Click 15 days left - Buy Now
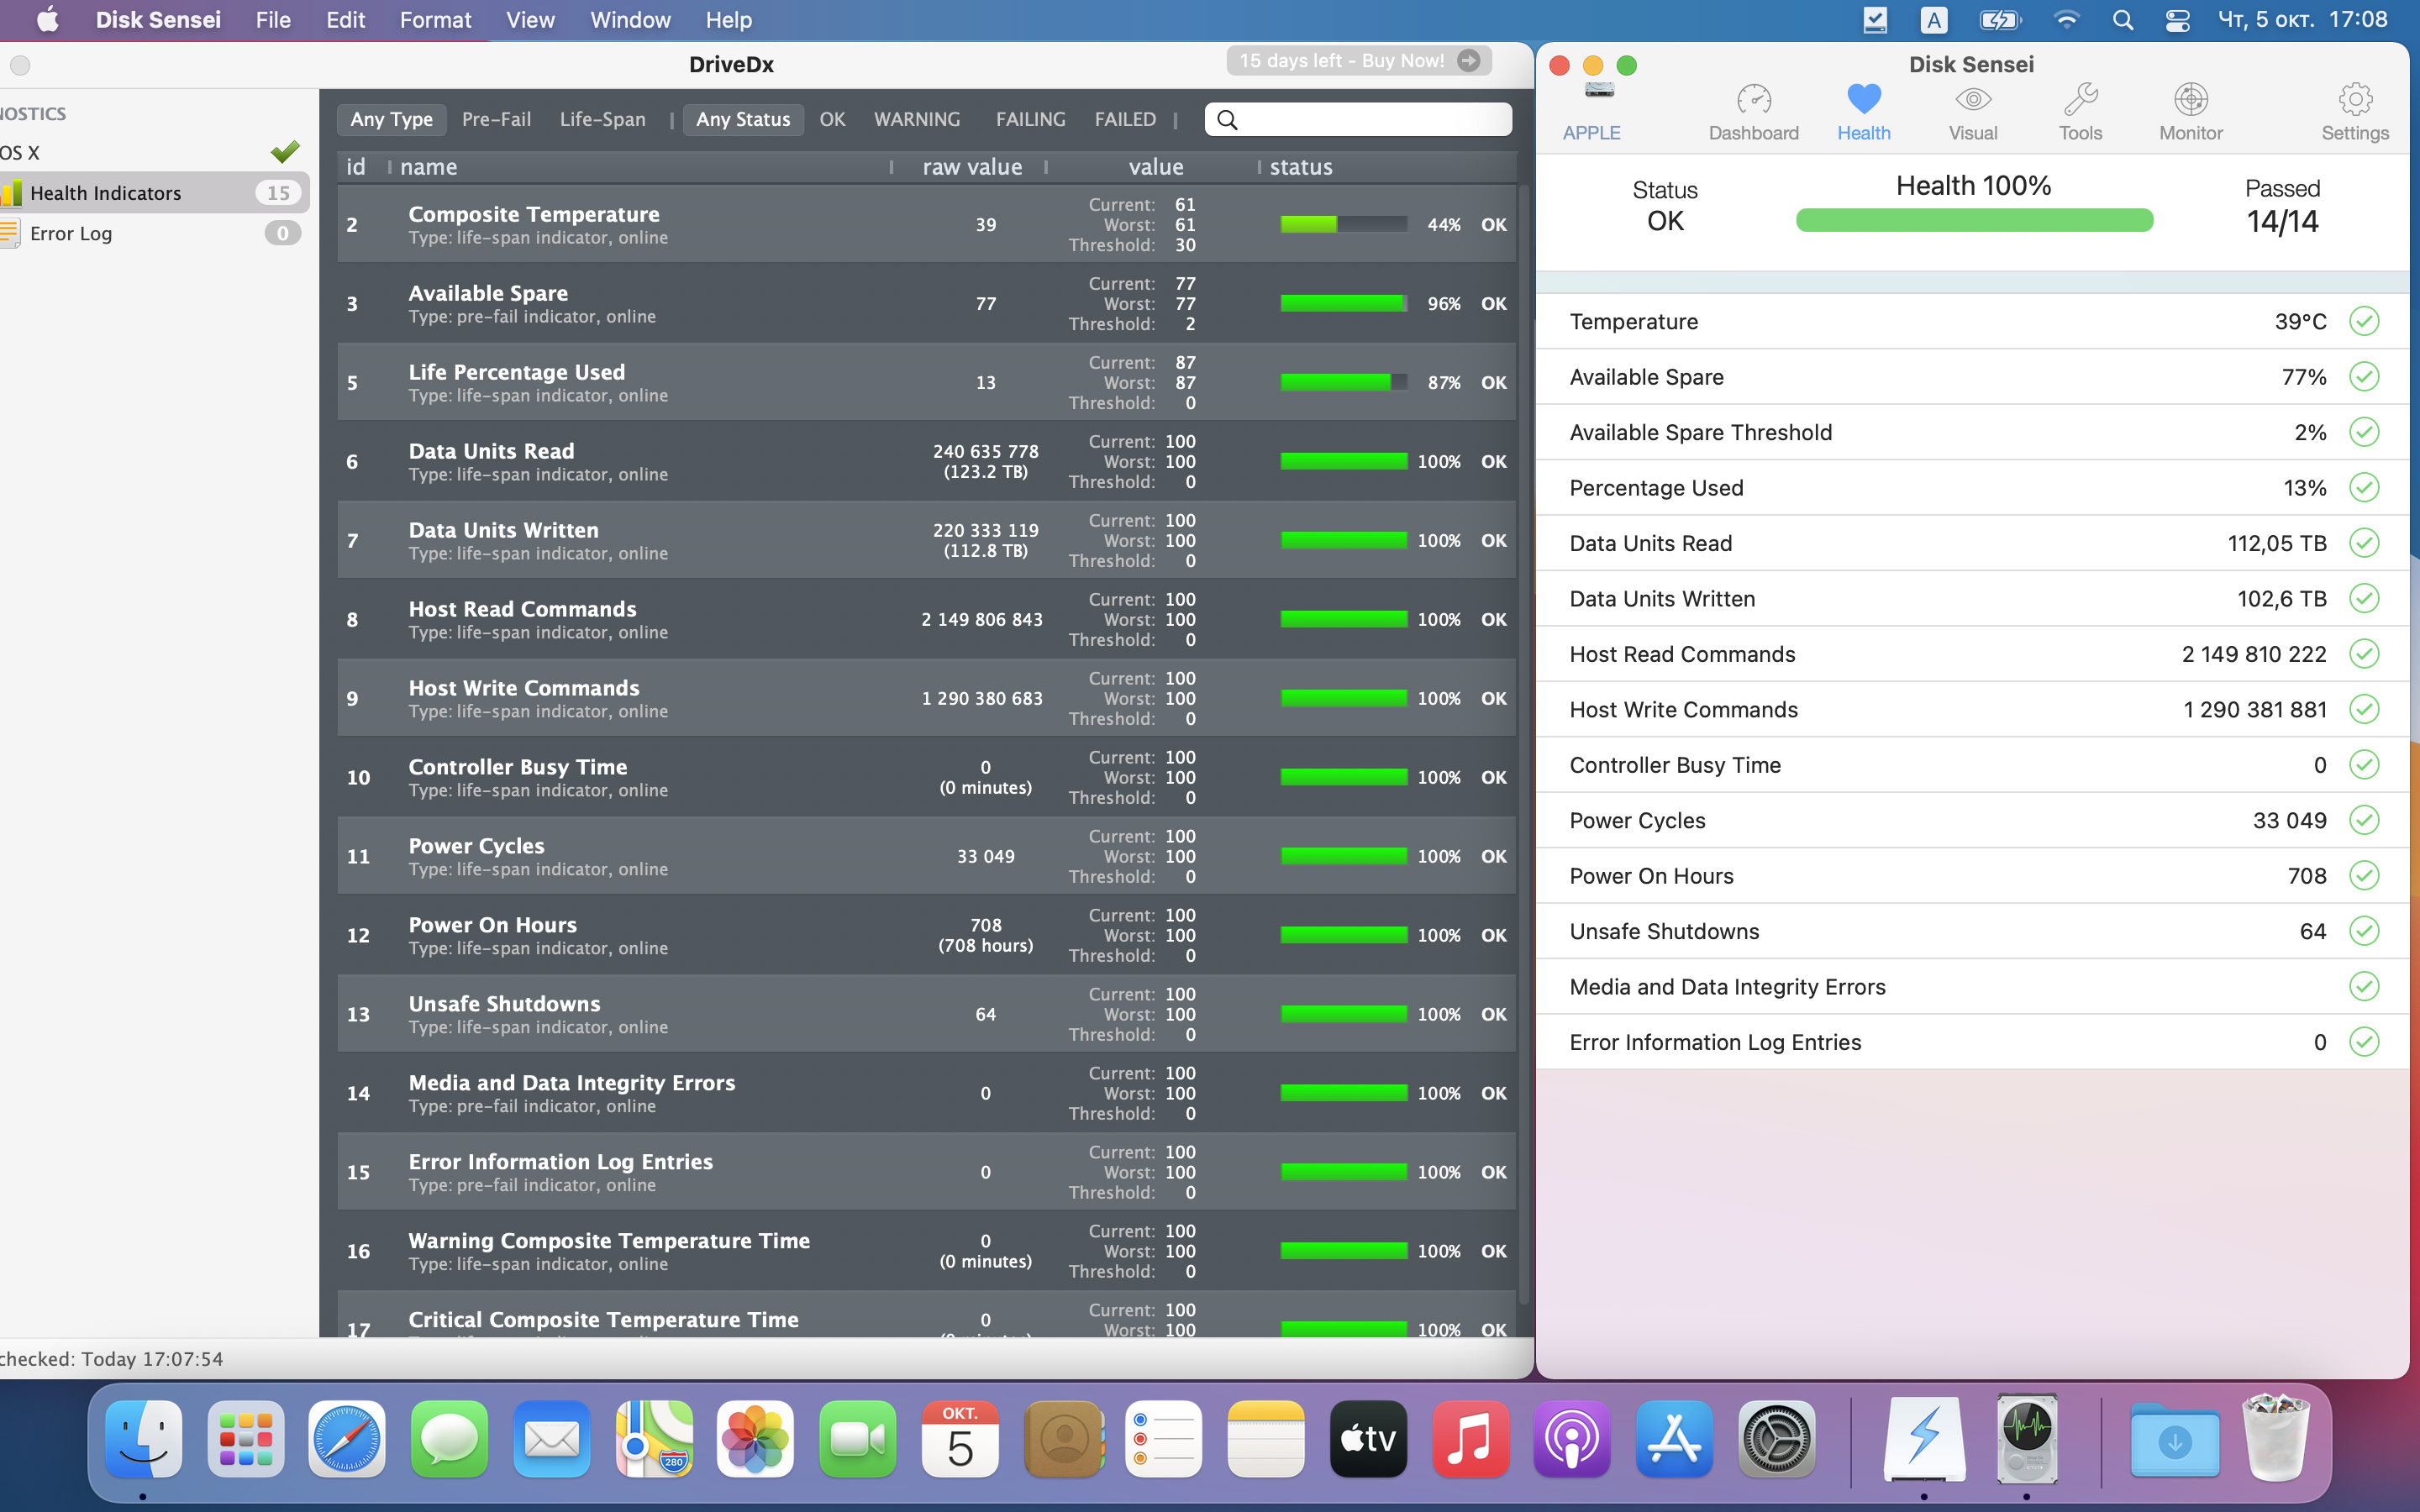Viewport: 2420px width, 1512px height. 1359,60
